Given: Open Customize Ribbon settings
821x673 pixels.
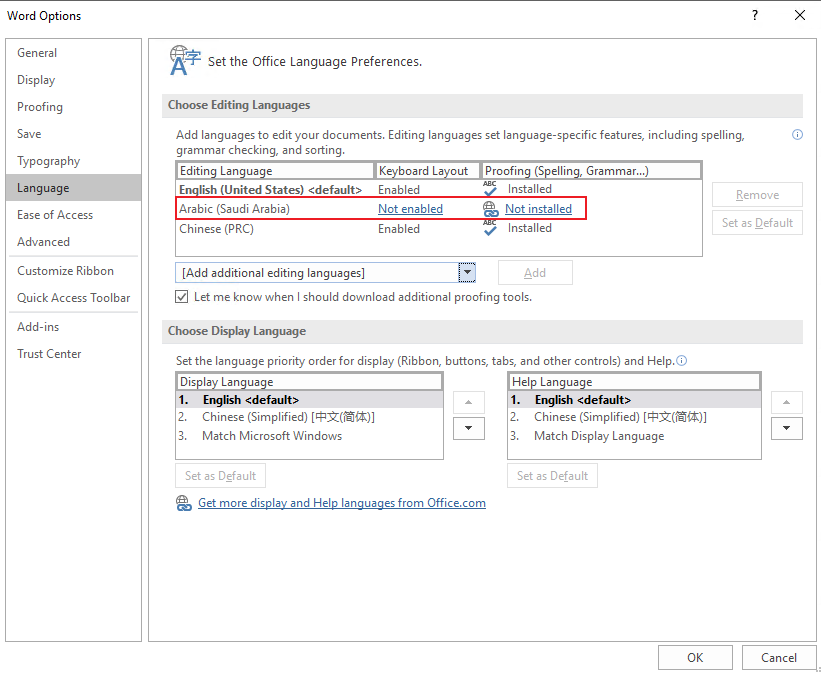Looking at the screenshot, I should 73,271.
